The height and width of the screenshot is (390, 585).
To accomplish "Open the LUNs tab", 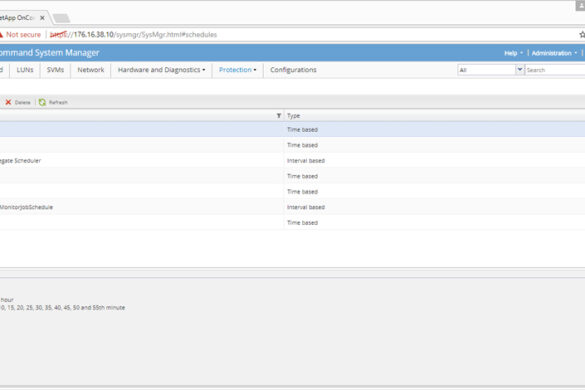I will click(25, 70).
